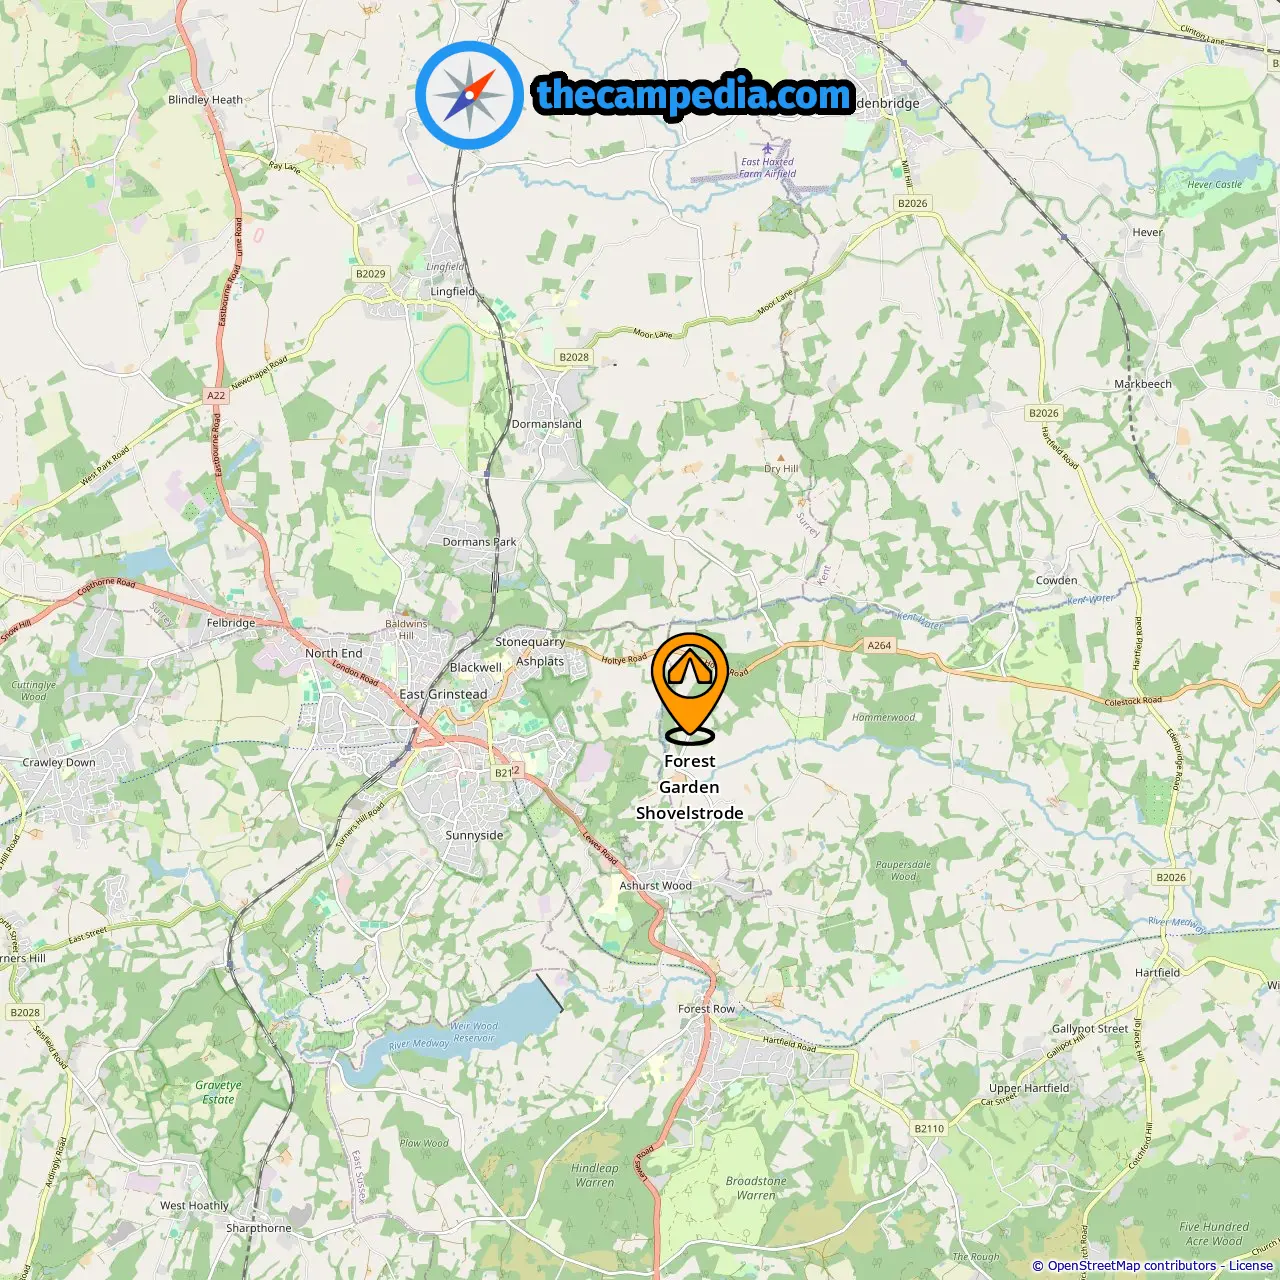
Task: Click the Forest Row village label
Action: [x=706, y=1009]
